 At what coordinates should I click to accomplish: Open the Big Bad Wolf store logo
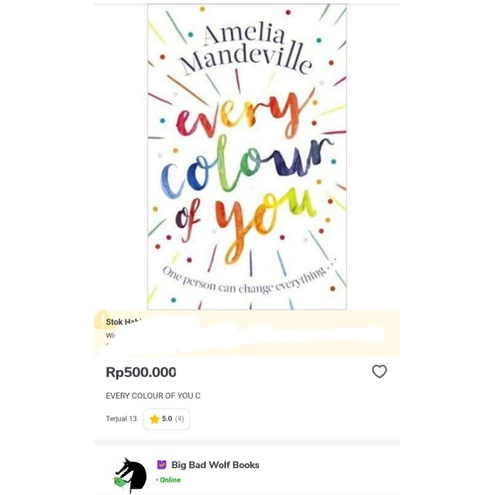coord(130,475)
